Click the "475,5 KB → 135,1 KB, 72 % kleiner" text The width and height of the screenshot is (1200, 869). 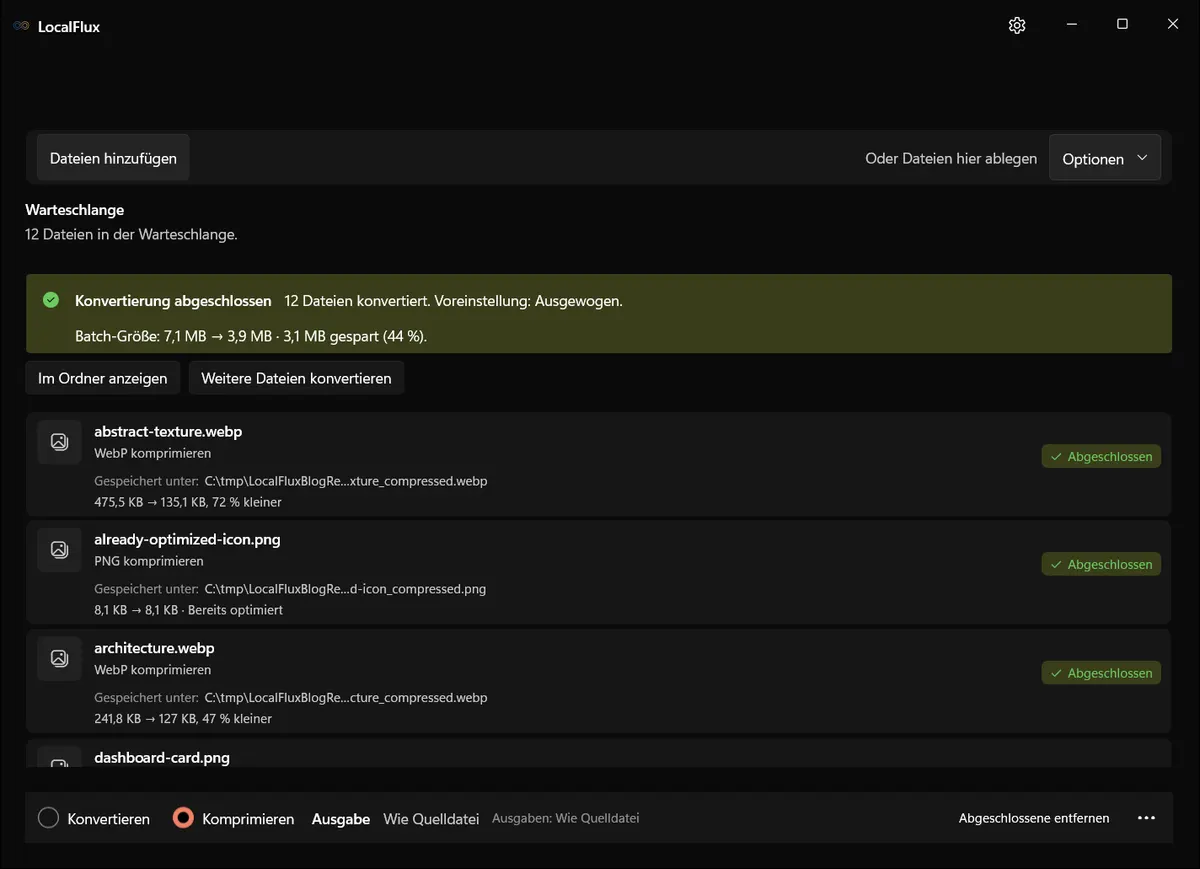point(188,502)
